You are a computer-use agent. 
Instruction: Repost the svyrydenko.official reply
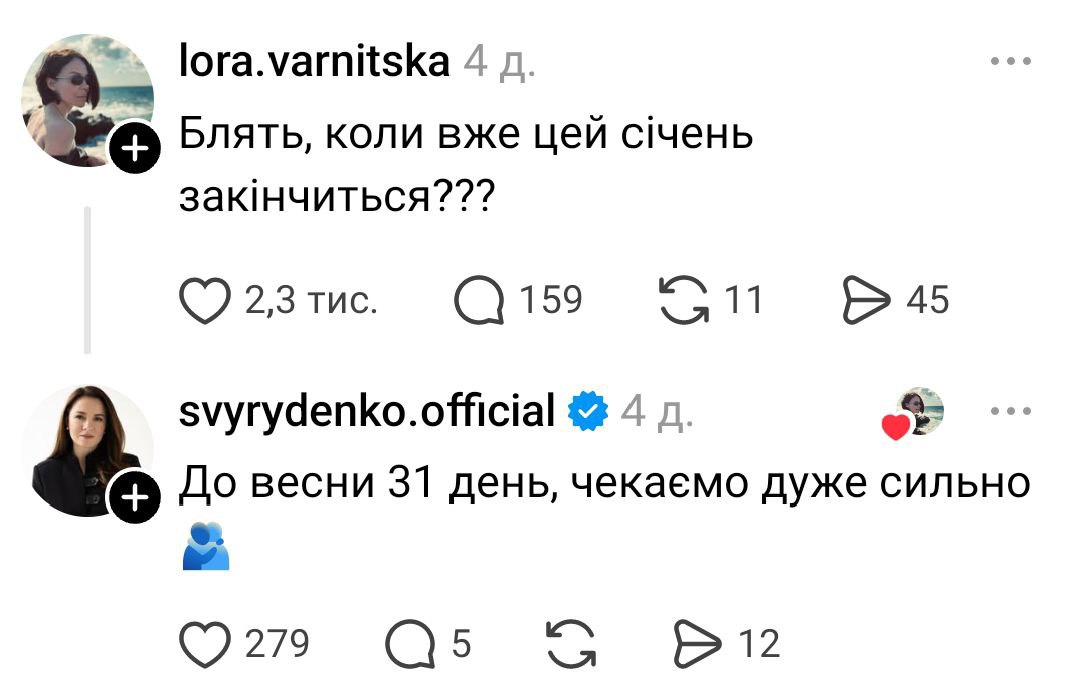[572, 643]
